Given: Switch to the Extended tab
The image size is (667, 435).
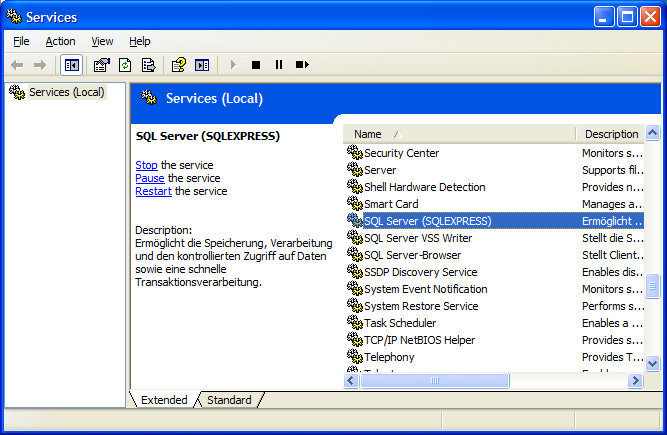Looking at the screenshot, I should tap(164, 400).
